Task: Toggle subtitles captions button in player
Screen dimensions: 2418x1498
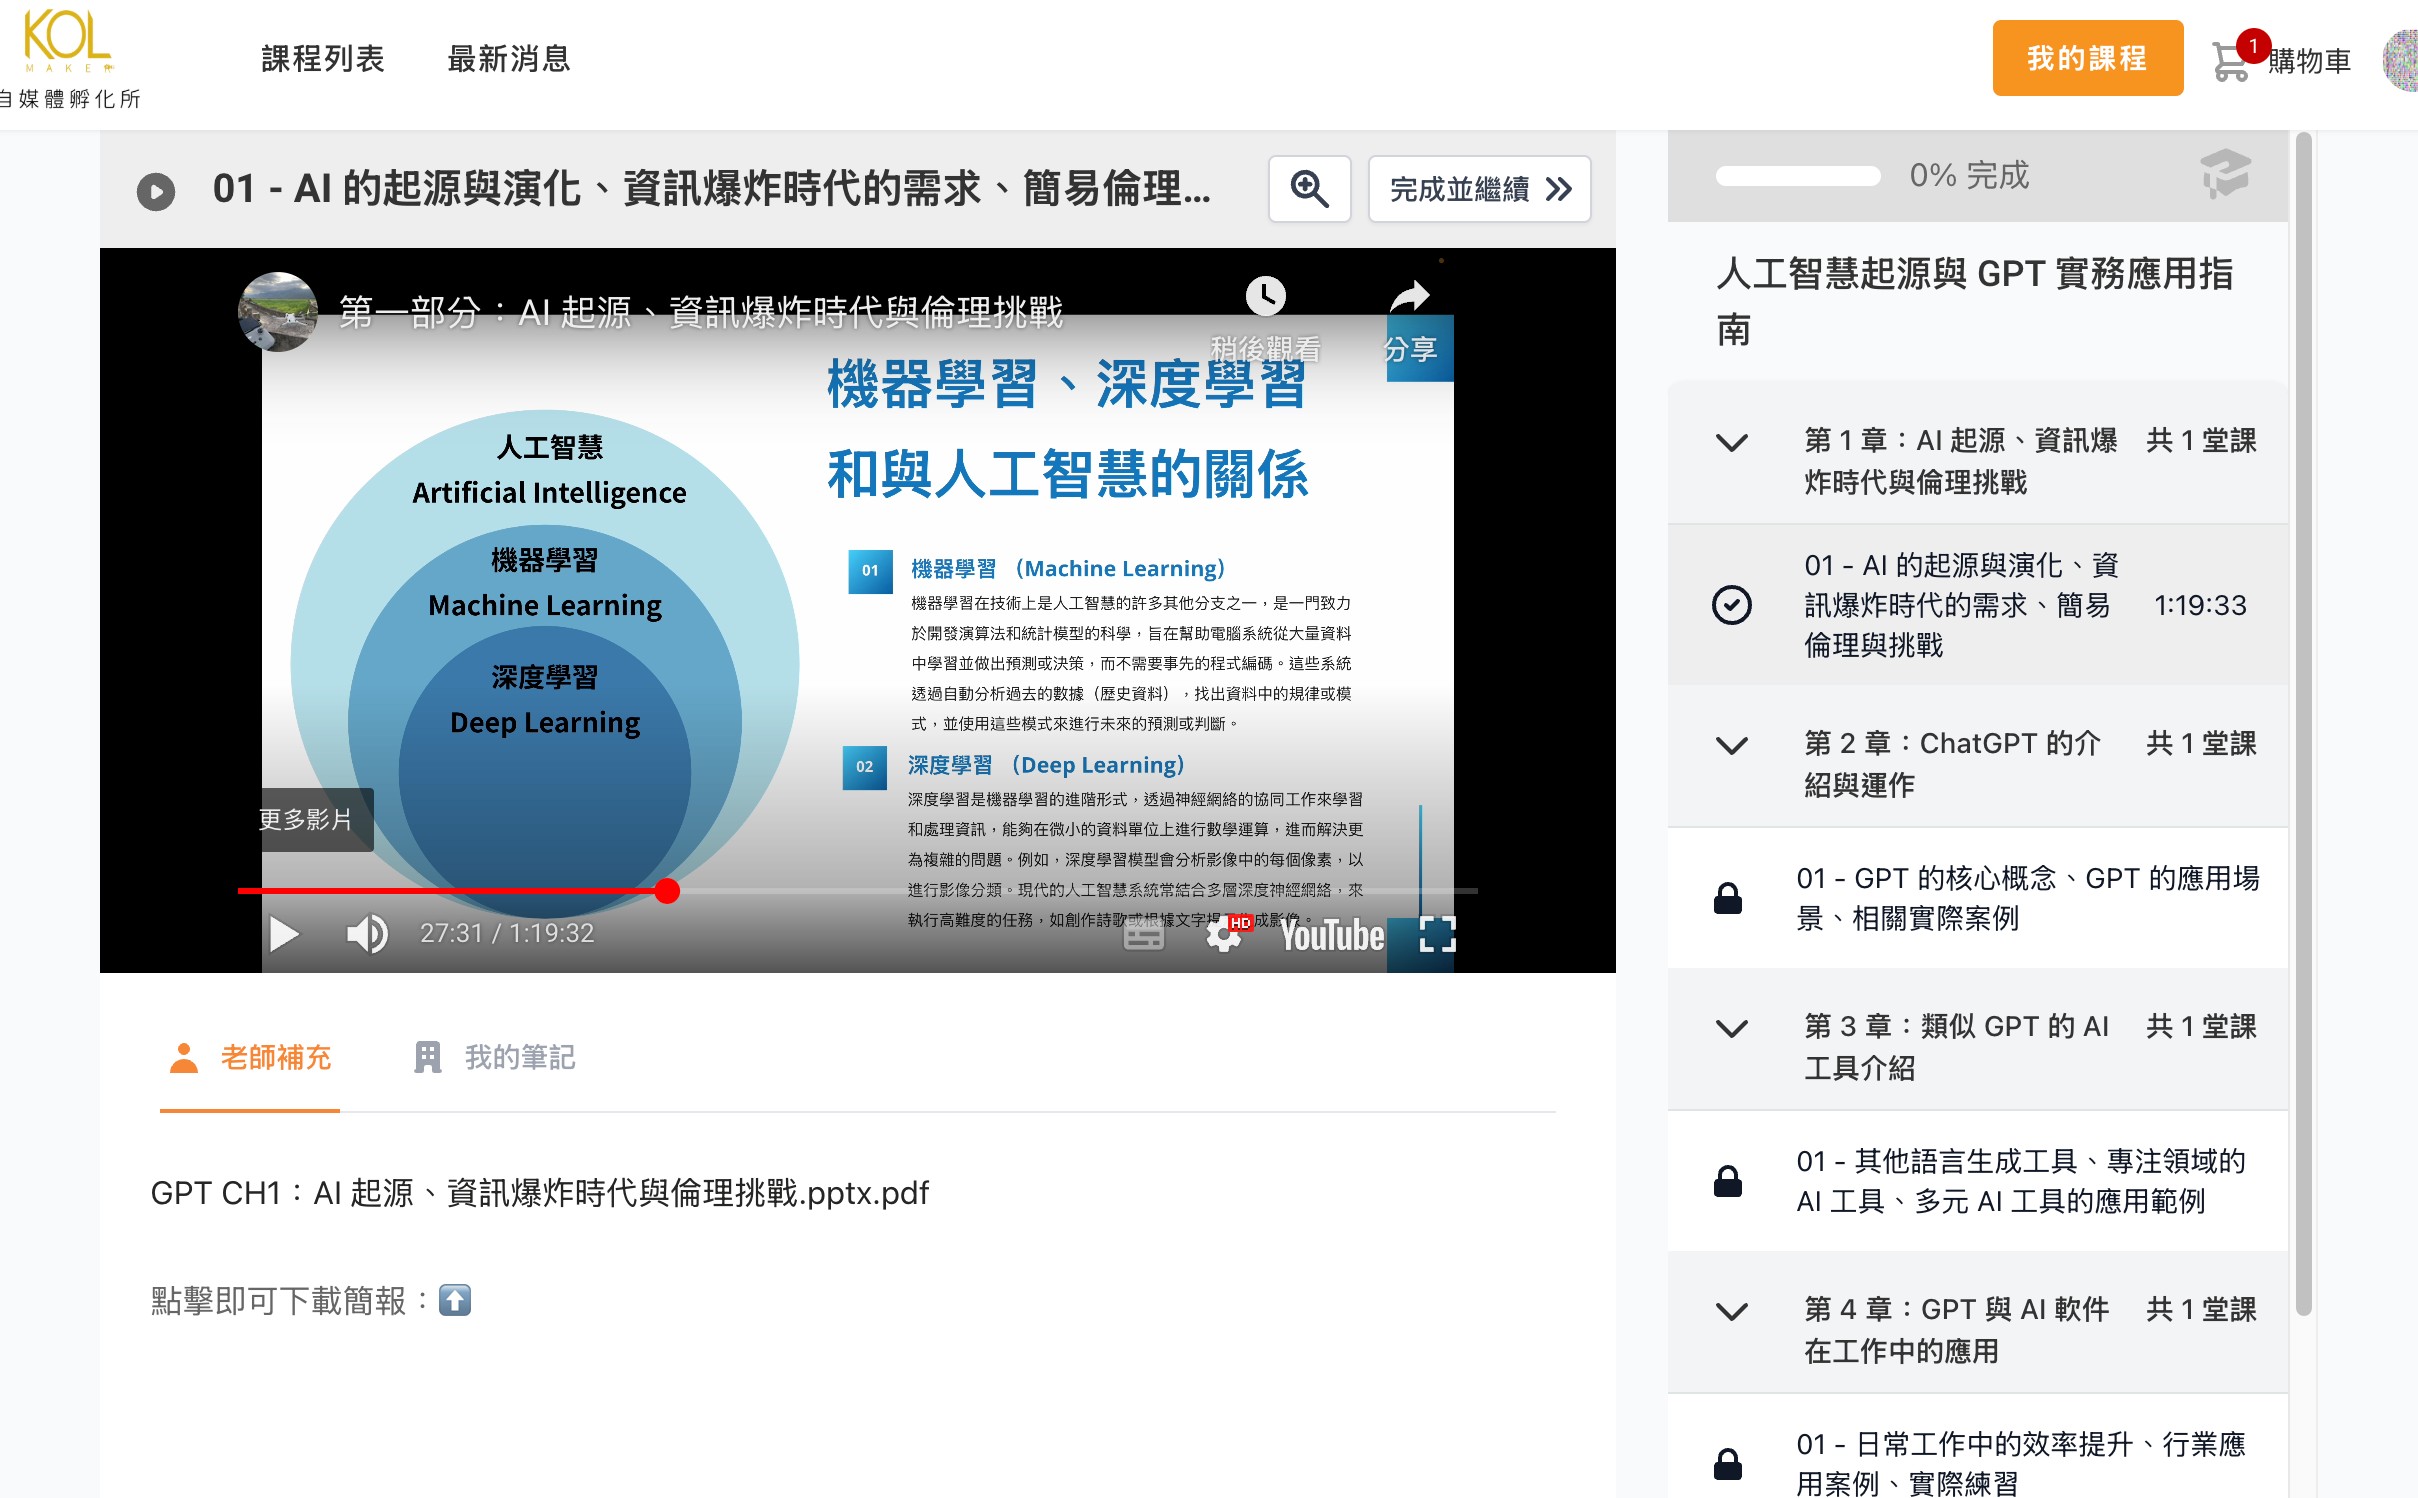Action: pyautogui.click(x=1144, y=935)
